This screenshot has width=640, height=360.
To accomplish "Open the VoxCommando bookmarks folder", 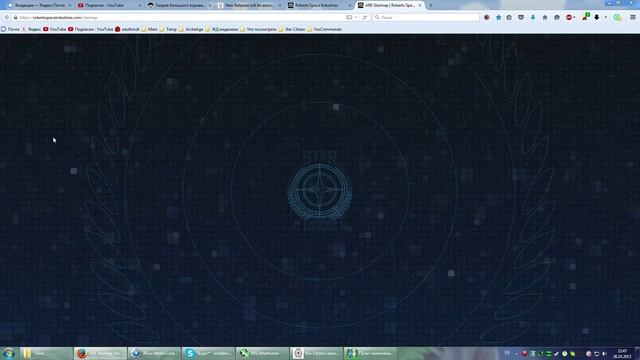I will pos(324,29).
